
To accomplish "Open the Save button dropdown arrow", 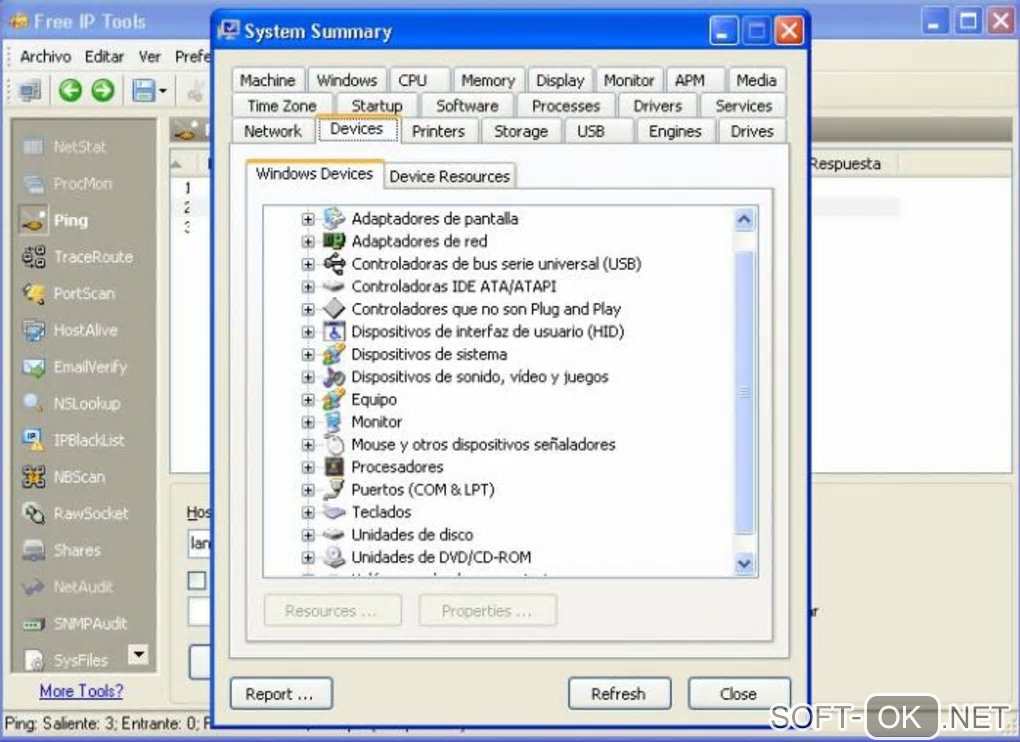I will tap(163, 90).
